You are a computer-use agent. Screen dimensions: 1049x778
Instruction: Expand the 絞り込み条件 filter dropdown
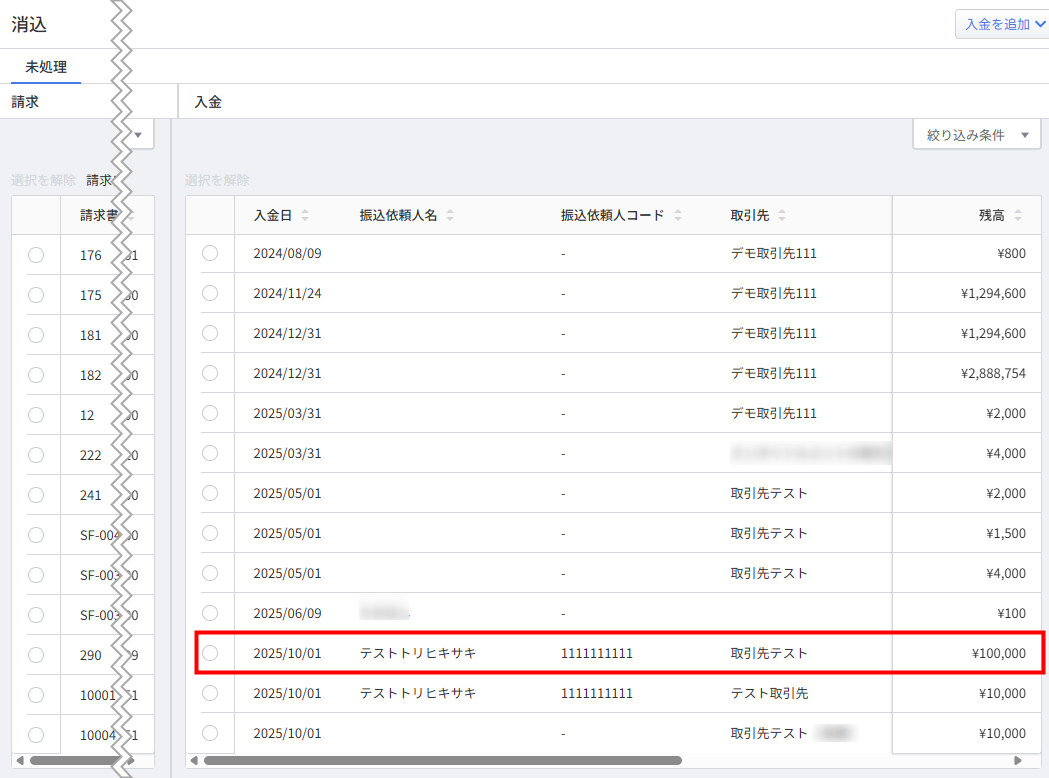pyautogui.click(x=976, y=135)
